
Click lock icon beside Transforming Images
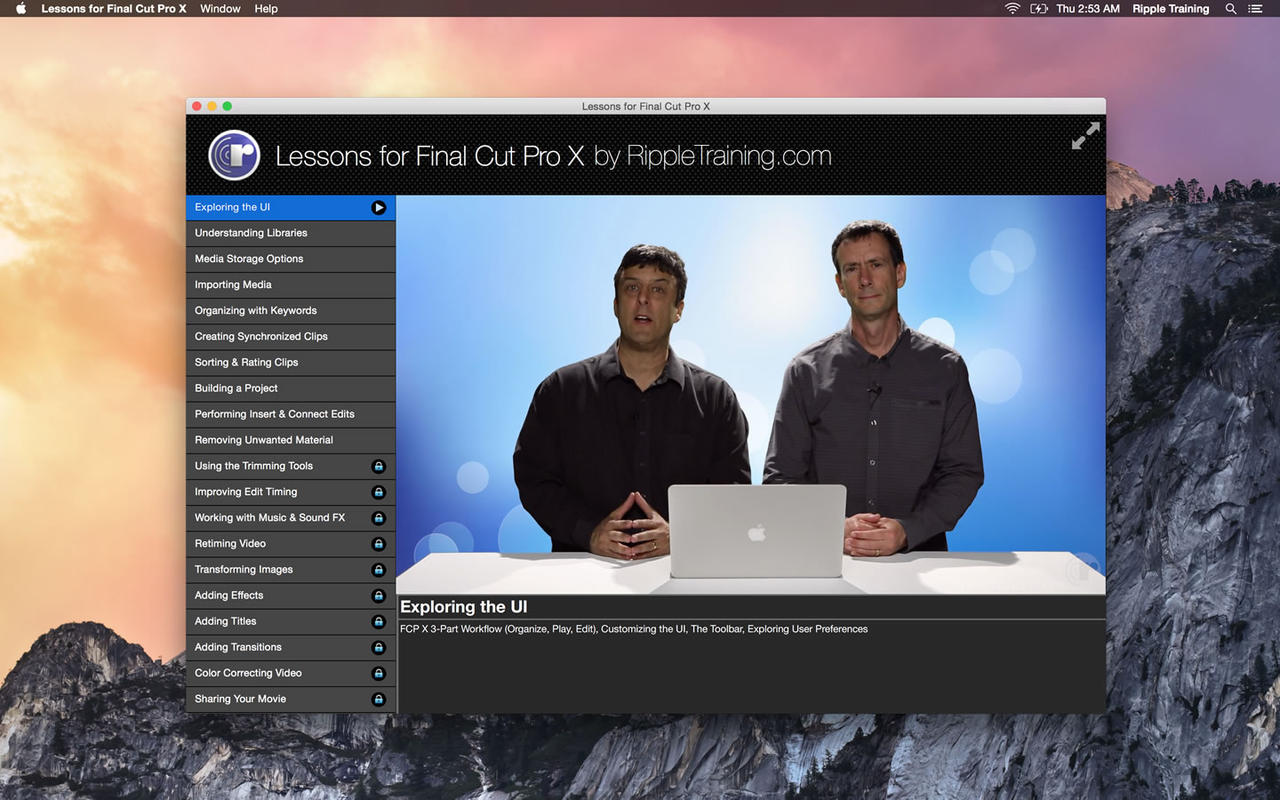click(x=378, y=570)
